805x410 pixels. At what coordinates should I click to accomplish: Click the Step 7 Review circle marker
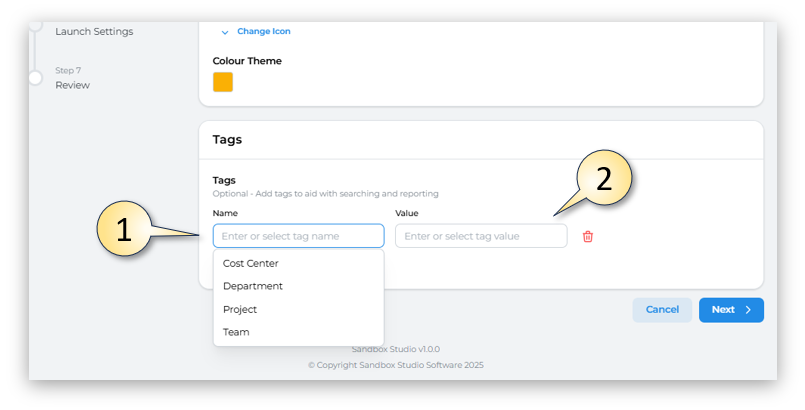pyautogui.click(x=35, y=78)
